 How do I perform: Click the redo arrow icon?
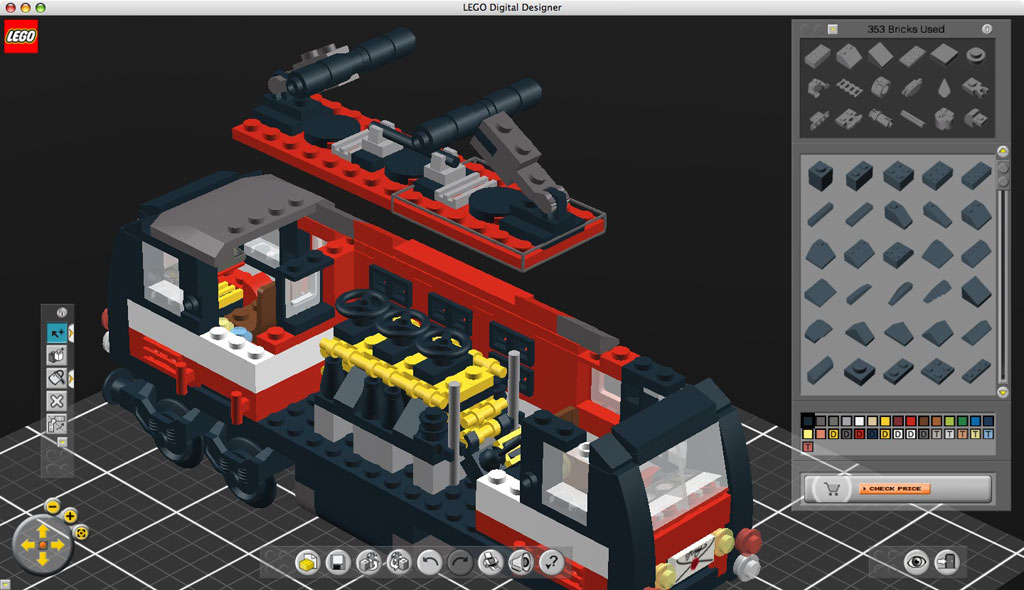coord(458,562)
